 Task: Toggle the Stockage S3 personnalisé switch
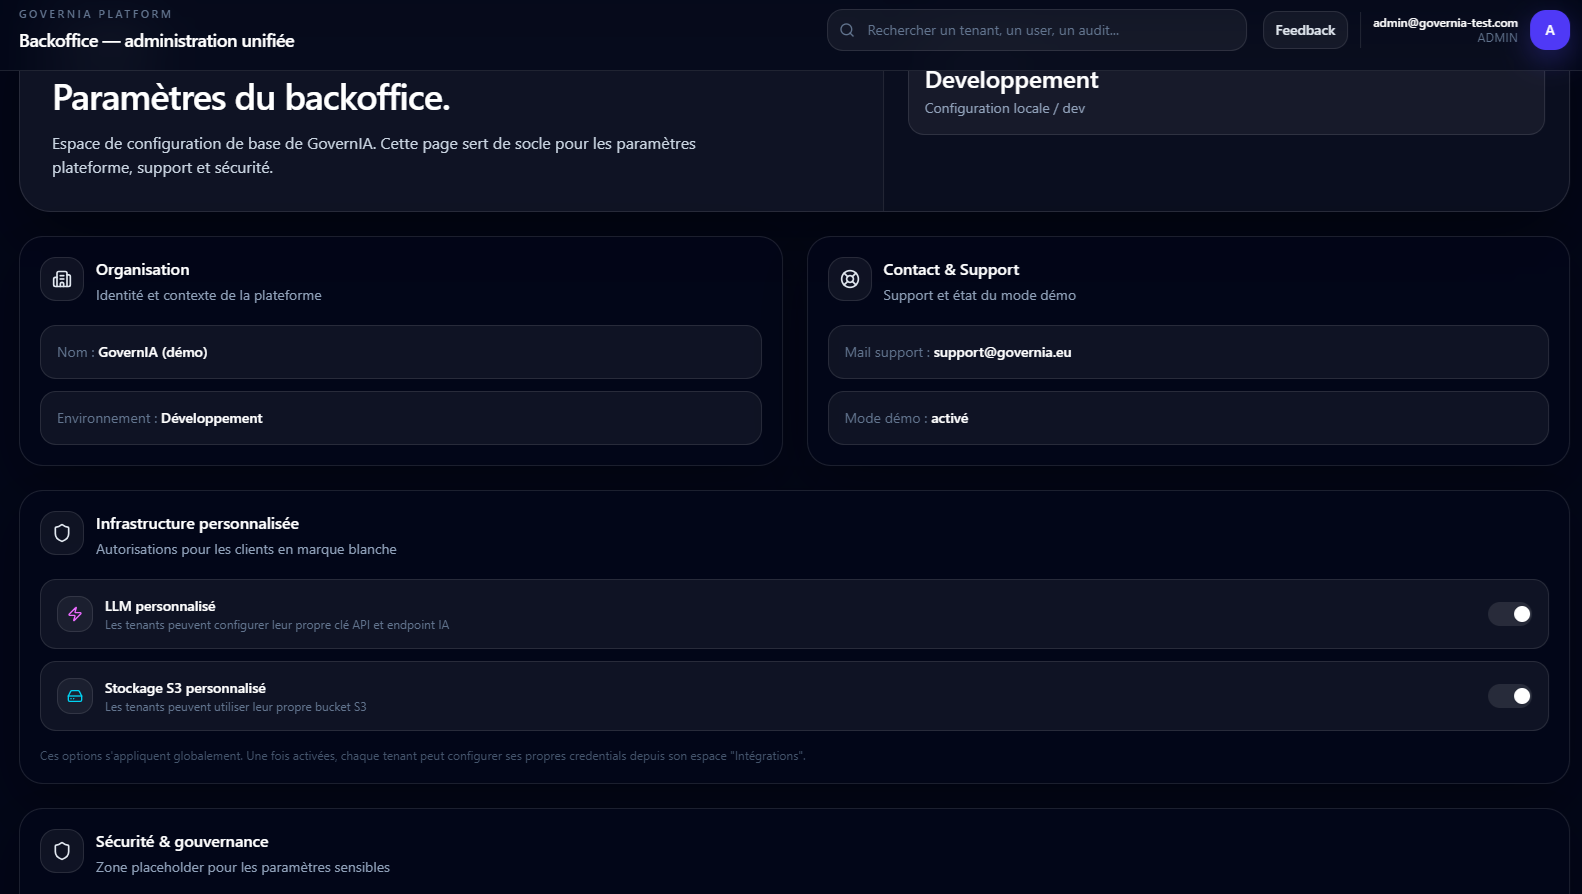(1510, 696)
